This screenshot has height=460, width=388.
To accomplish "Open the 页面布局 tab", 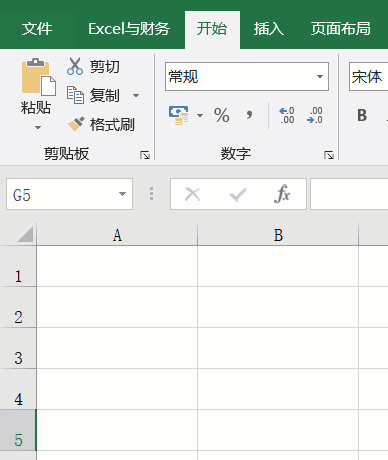I will [341, 29].
